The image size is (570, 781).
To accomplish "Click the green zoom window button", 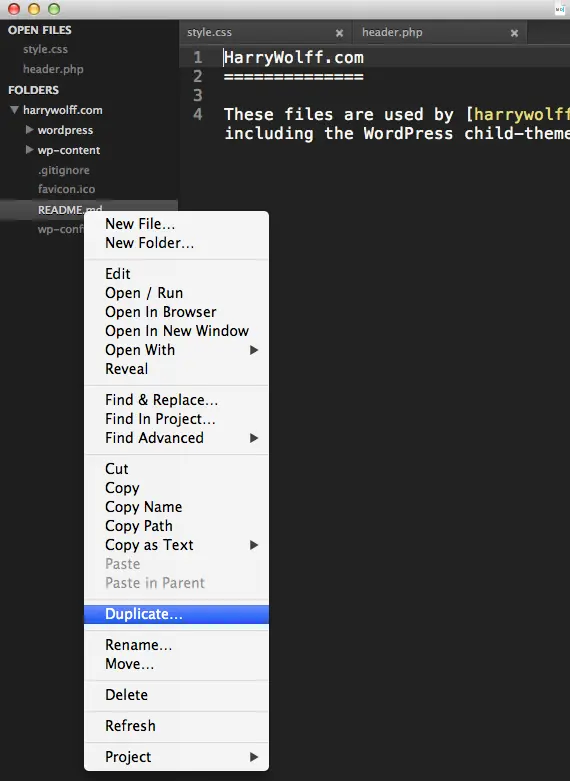I will [54, 9].
